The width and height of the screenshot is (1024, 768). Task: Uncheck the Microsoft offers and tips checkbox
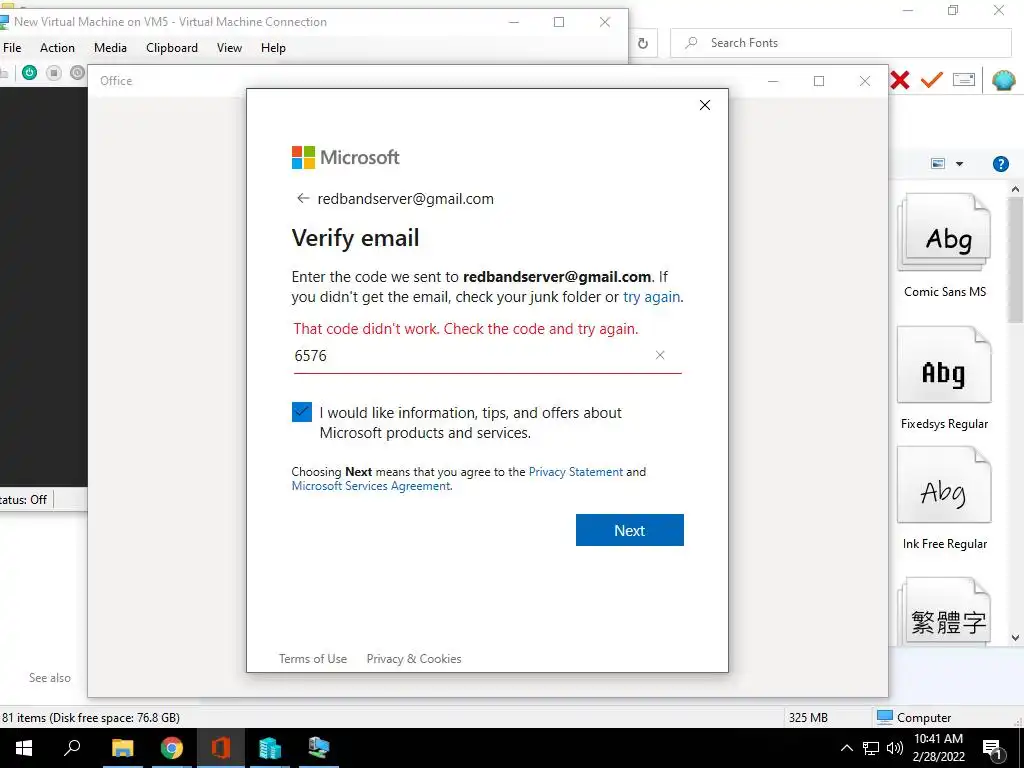pyautogui.click(x=302, y=412)
